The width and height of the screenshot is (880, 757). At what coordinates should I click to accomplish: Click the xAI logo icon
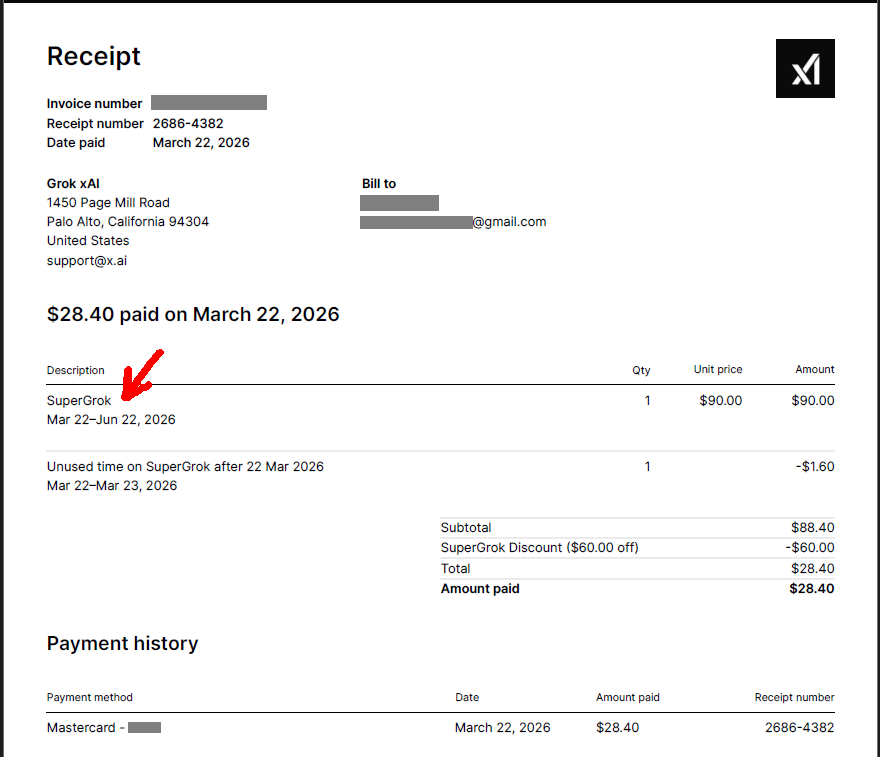(x=805, y=68)
